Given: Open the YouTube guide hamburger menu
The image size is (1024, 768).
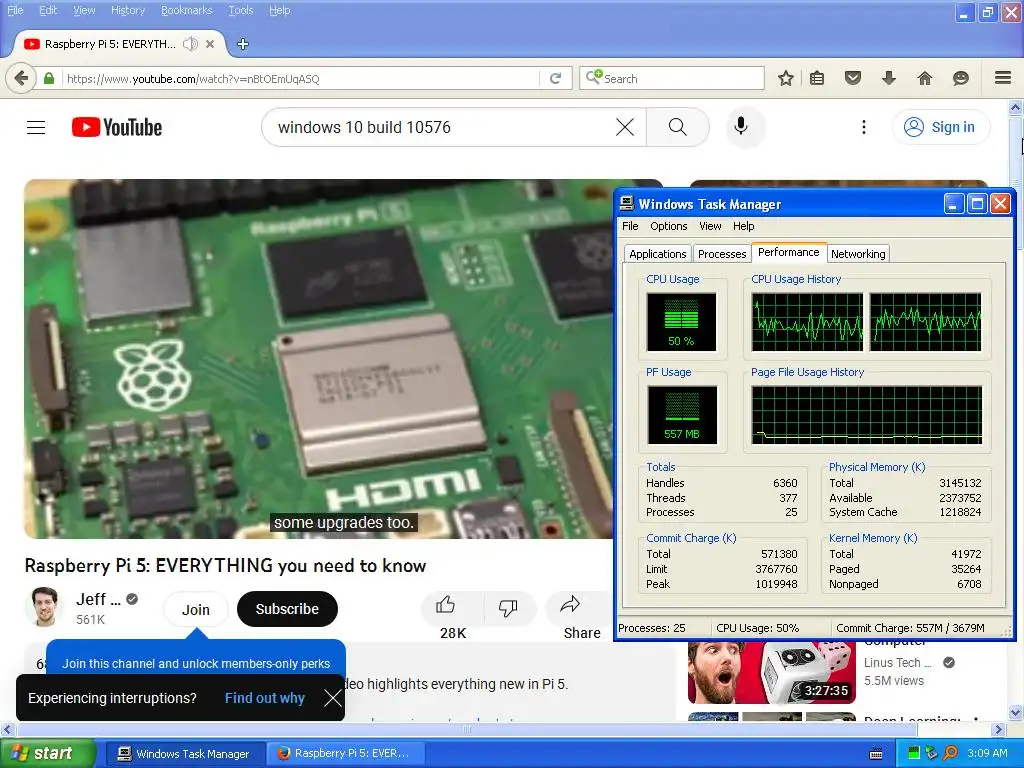Looking at the screenshot, I should [x=36, y=127].
